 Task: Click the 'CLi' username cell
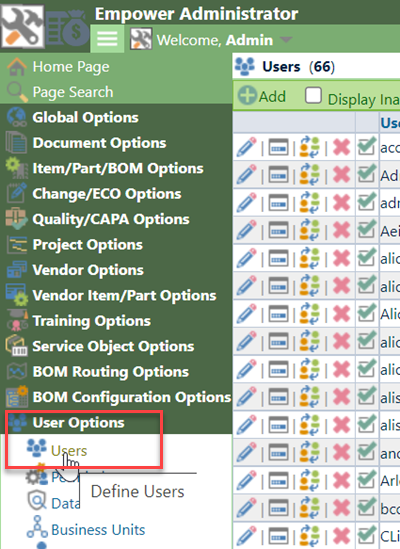click(x=390, y=536)
